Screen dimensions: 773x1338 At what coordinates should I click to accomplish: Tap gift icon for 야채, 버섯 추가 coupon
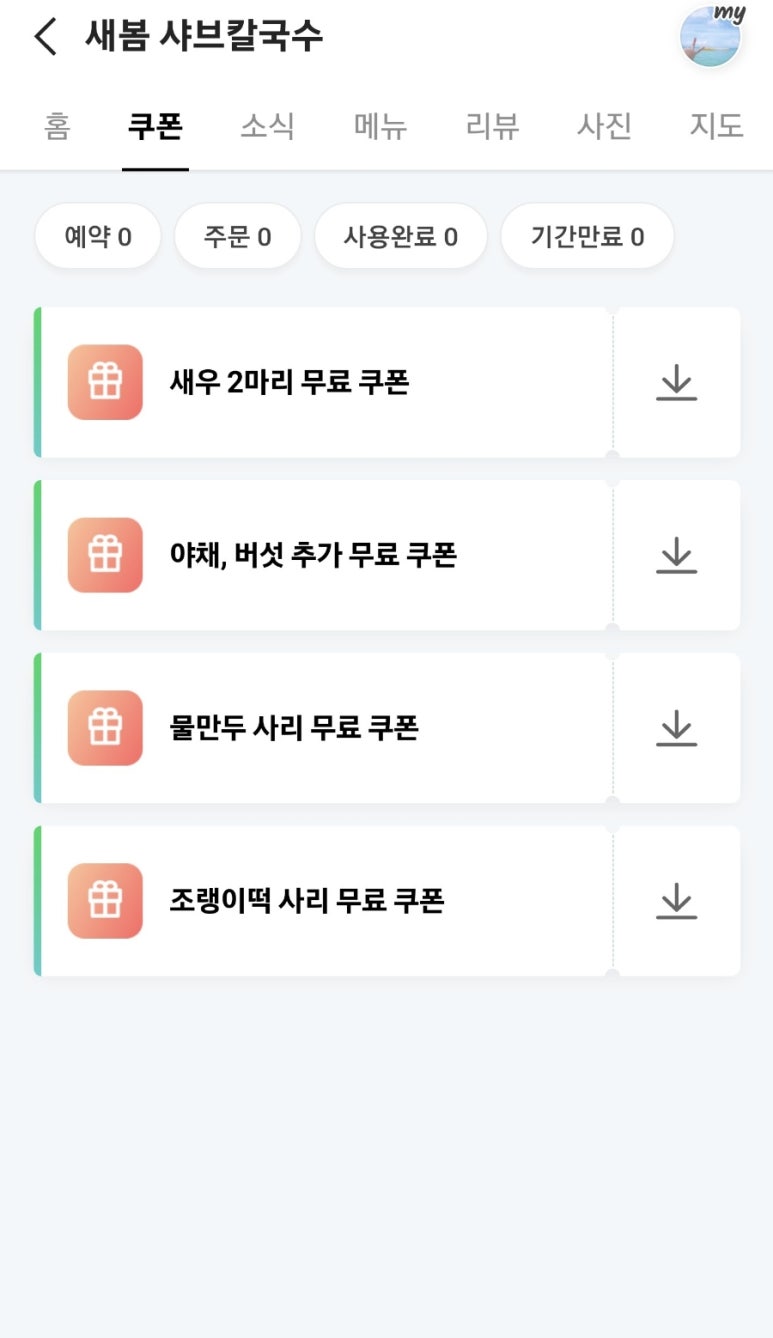(105, 555)
